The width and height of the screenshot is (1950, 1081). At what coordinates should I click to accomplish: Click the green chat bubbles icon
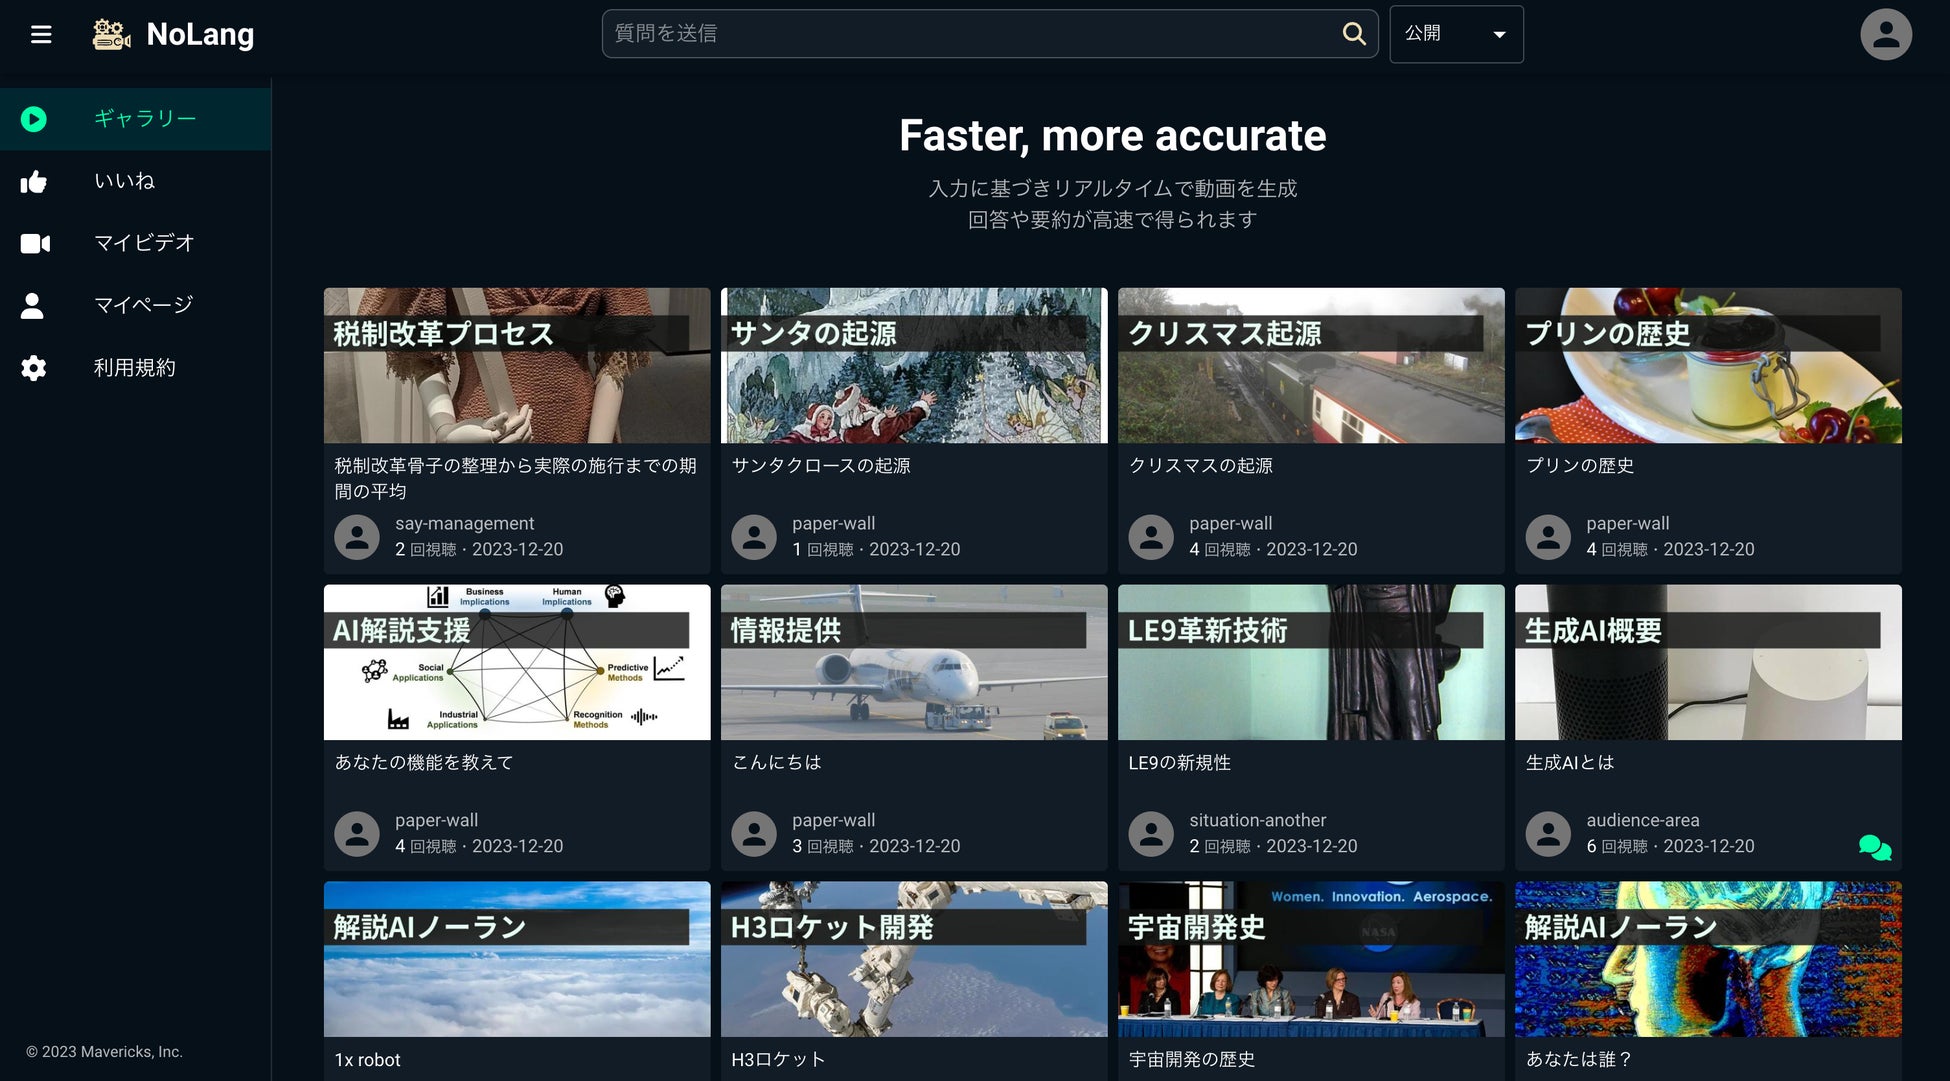(x=1874, y=848)
